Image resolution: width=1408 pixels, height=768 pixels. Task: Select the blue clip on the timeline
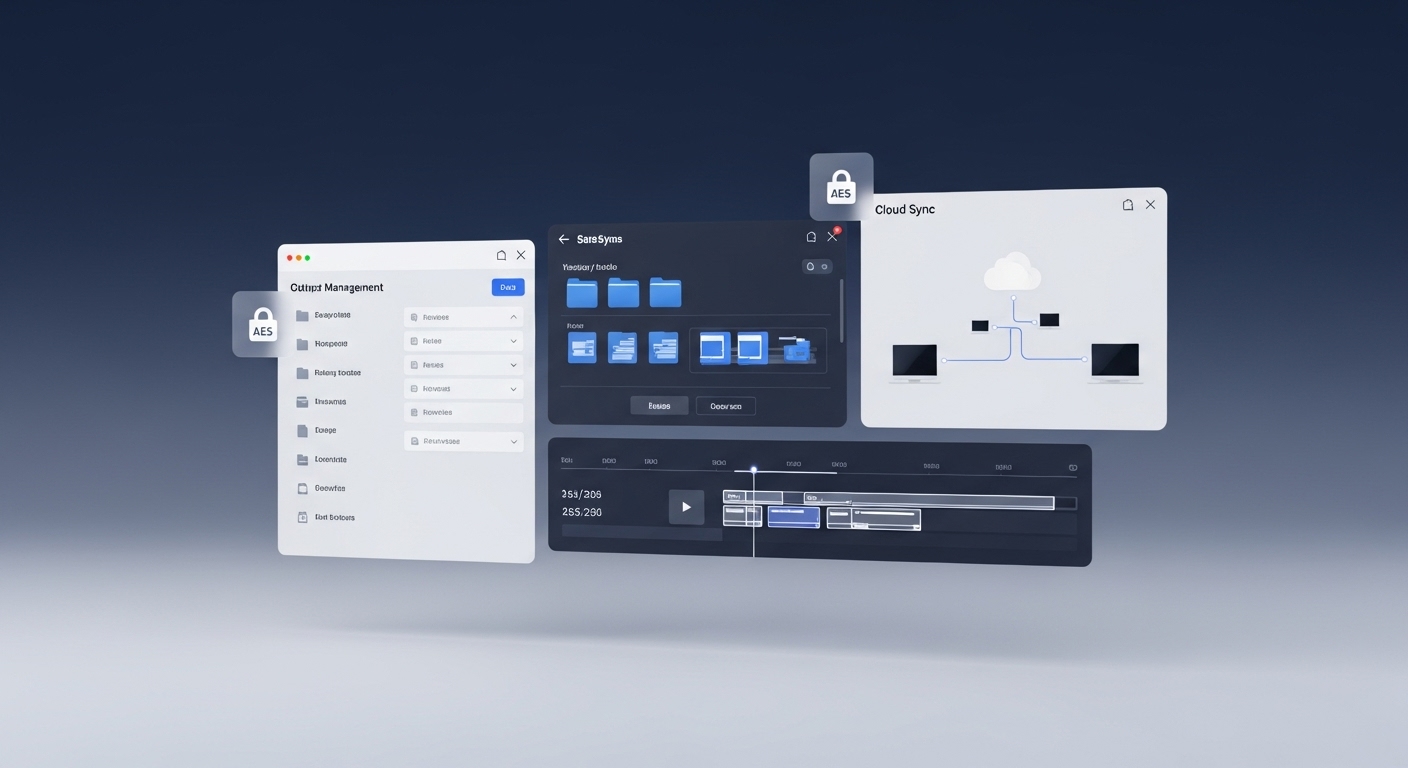[793, 516]
